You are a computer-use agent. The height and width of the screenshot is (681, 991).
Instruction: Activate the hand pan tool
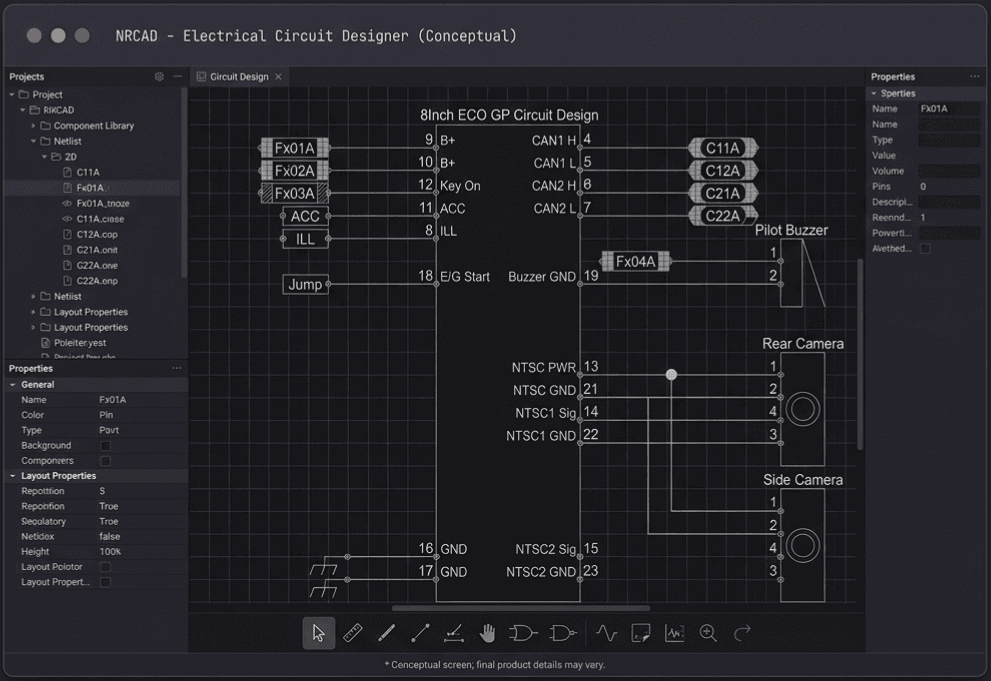click(488, 633)
